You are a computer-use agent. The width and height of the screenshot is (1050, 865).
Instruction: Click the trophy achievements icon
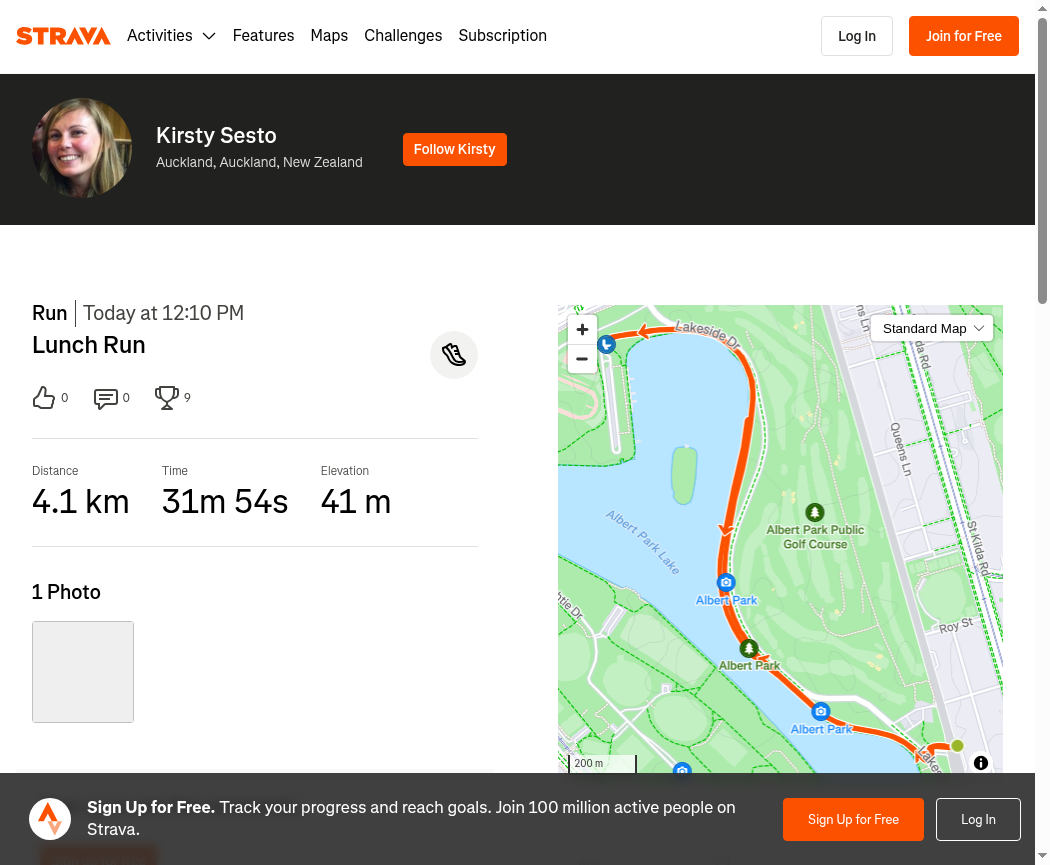click(x=167, y=398)
